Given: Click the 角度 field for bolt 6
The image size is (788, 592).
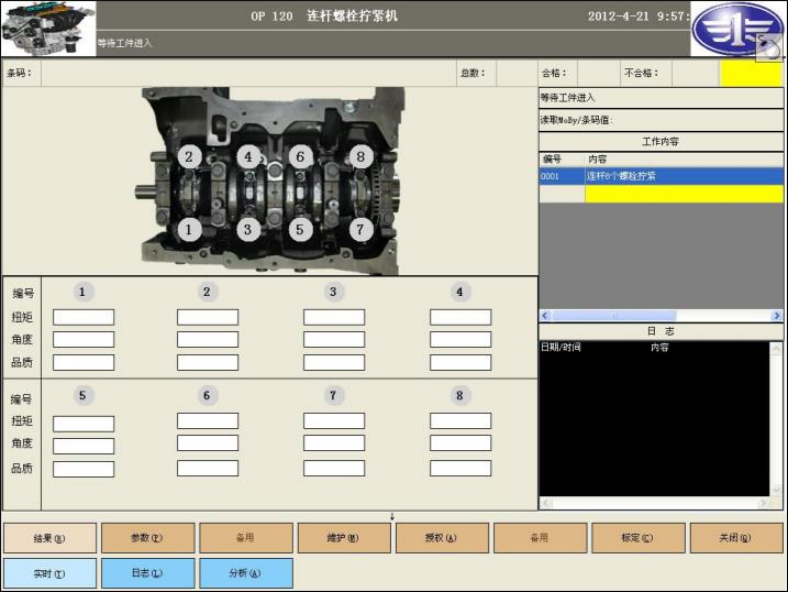Looking at the screenshot, I should point(208,443).
